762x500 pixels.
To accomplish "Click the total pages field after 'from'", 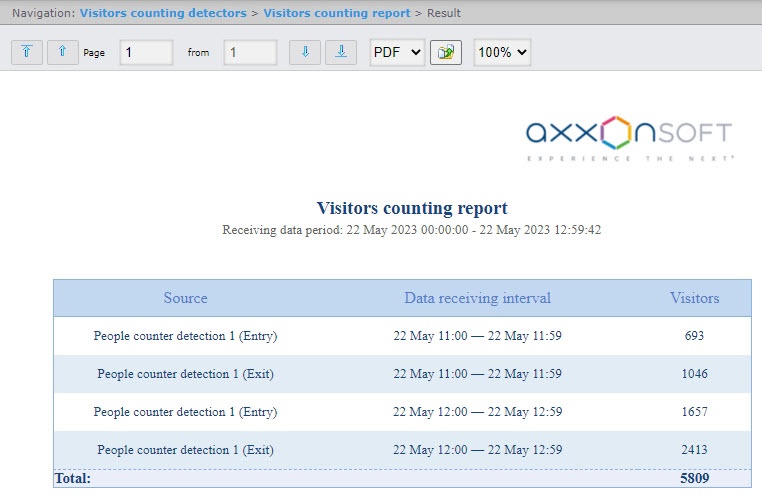I will point(250,52).
